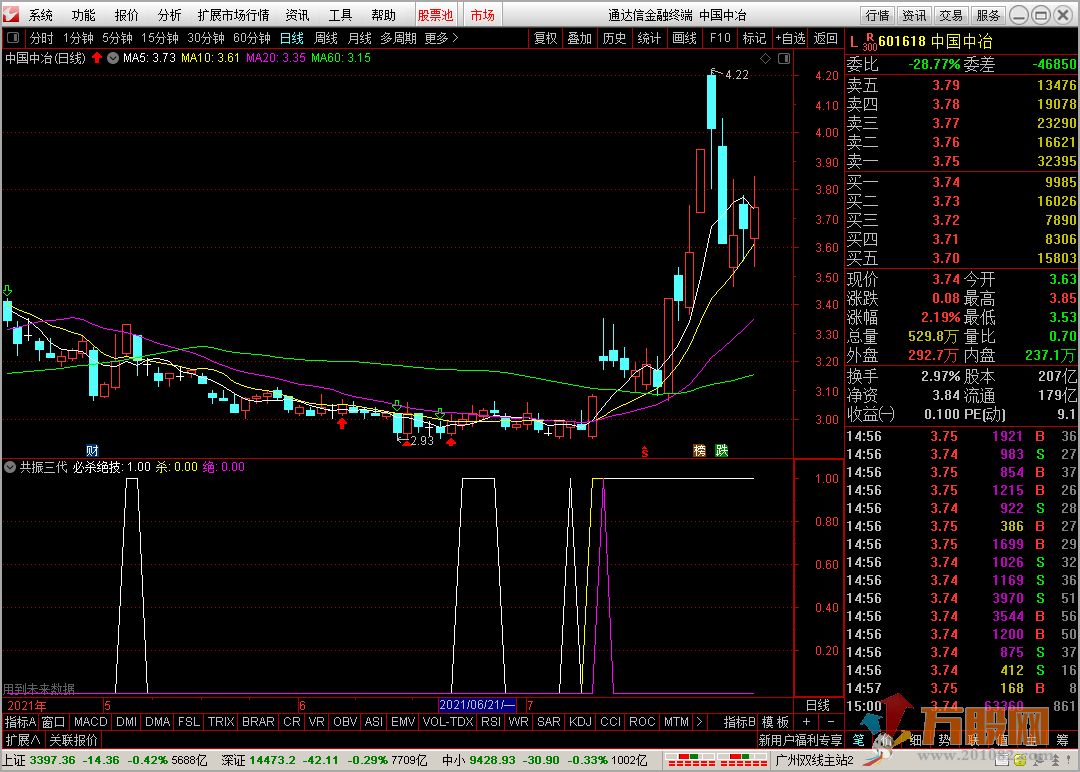The height and width of the screenshot is (772, 1080).
Task: Click the 市场 button
Action: [483, 15]
